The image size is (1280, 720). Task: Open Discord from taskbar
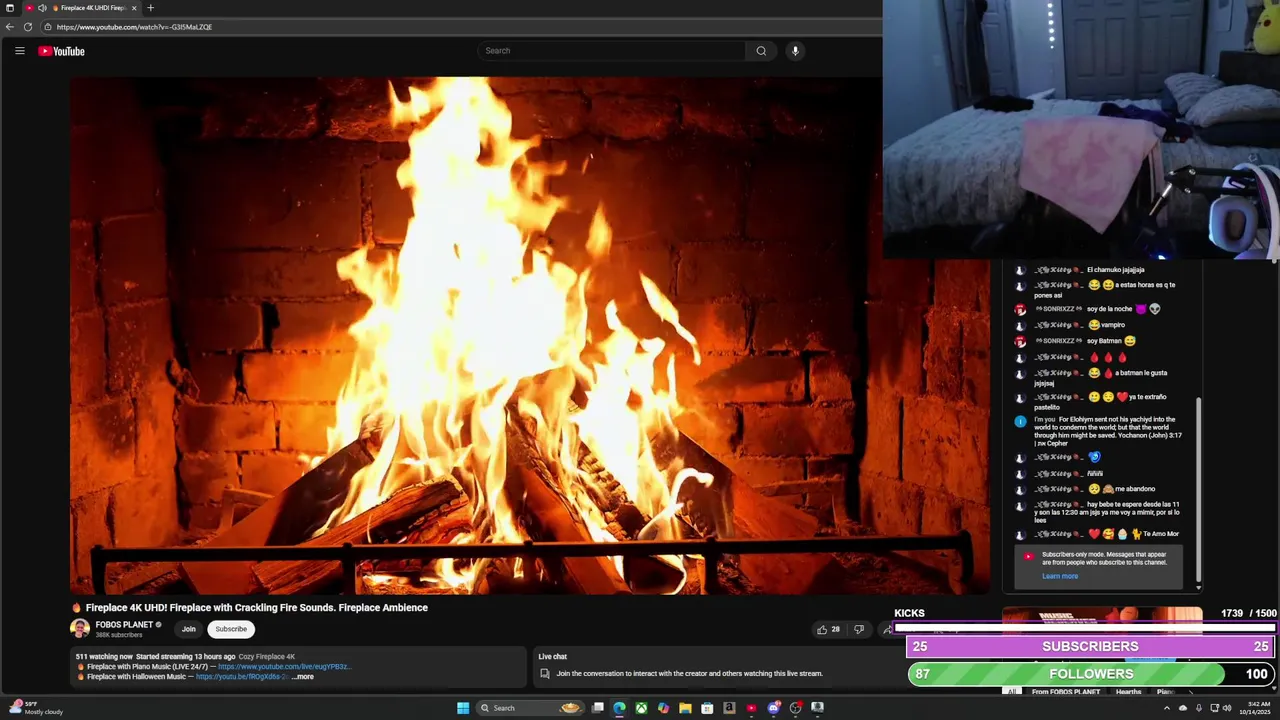tap(773, 708)
